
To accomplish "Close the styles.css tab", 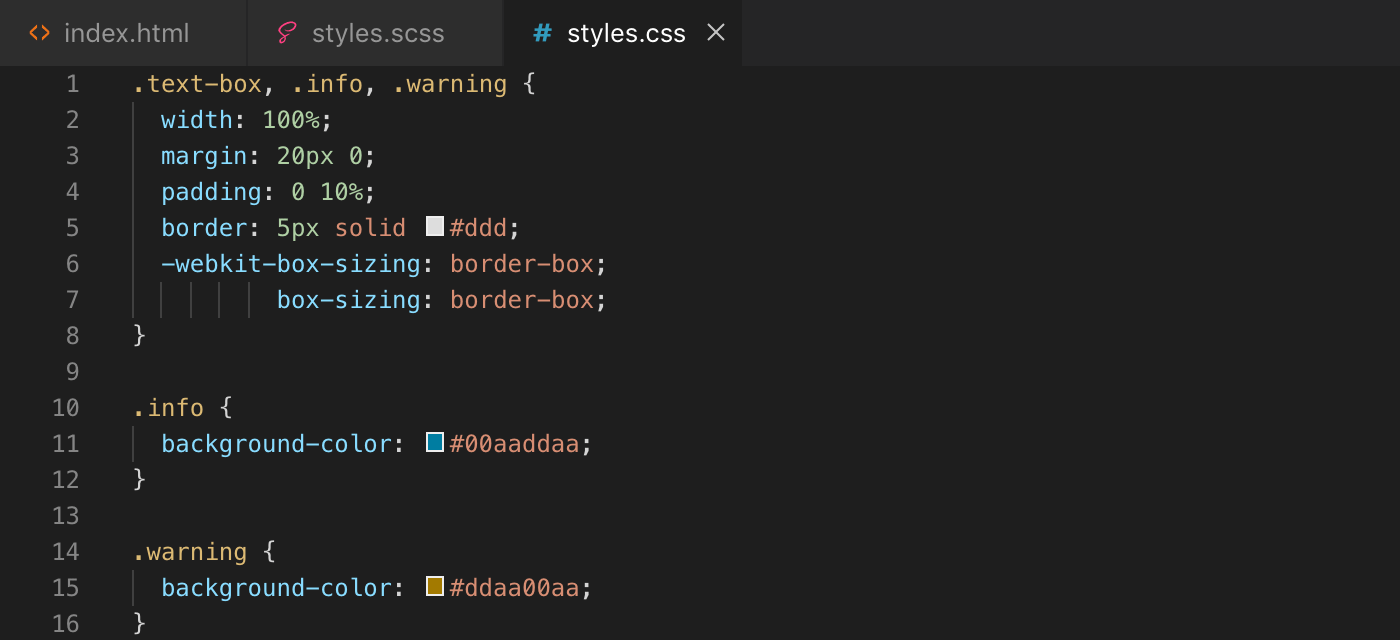I will 716,33.
